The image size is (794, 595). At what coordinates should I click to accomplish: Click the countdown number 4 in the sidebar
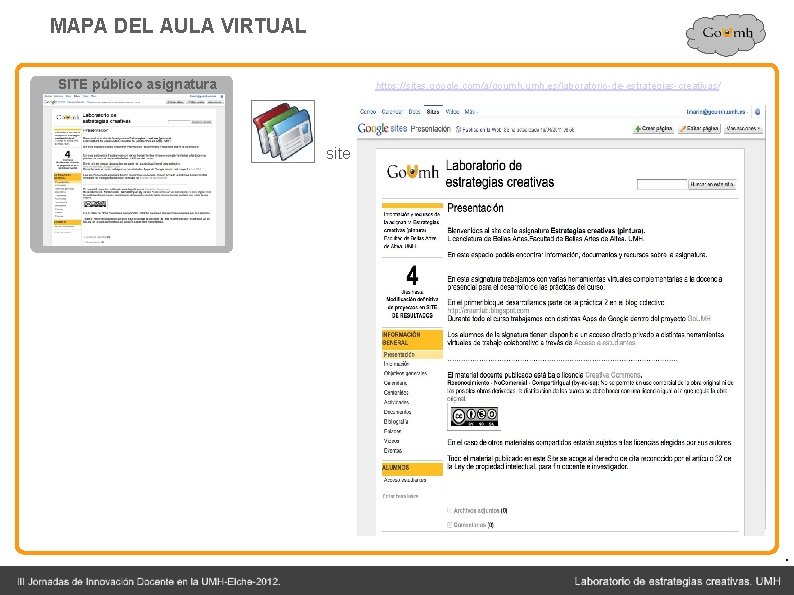(x=412, y=276)
